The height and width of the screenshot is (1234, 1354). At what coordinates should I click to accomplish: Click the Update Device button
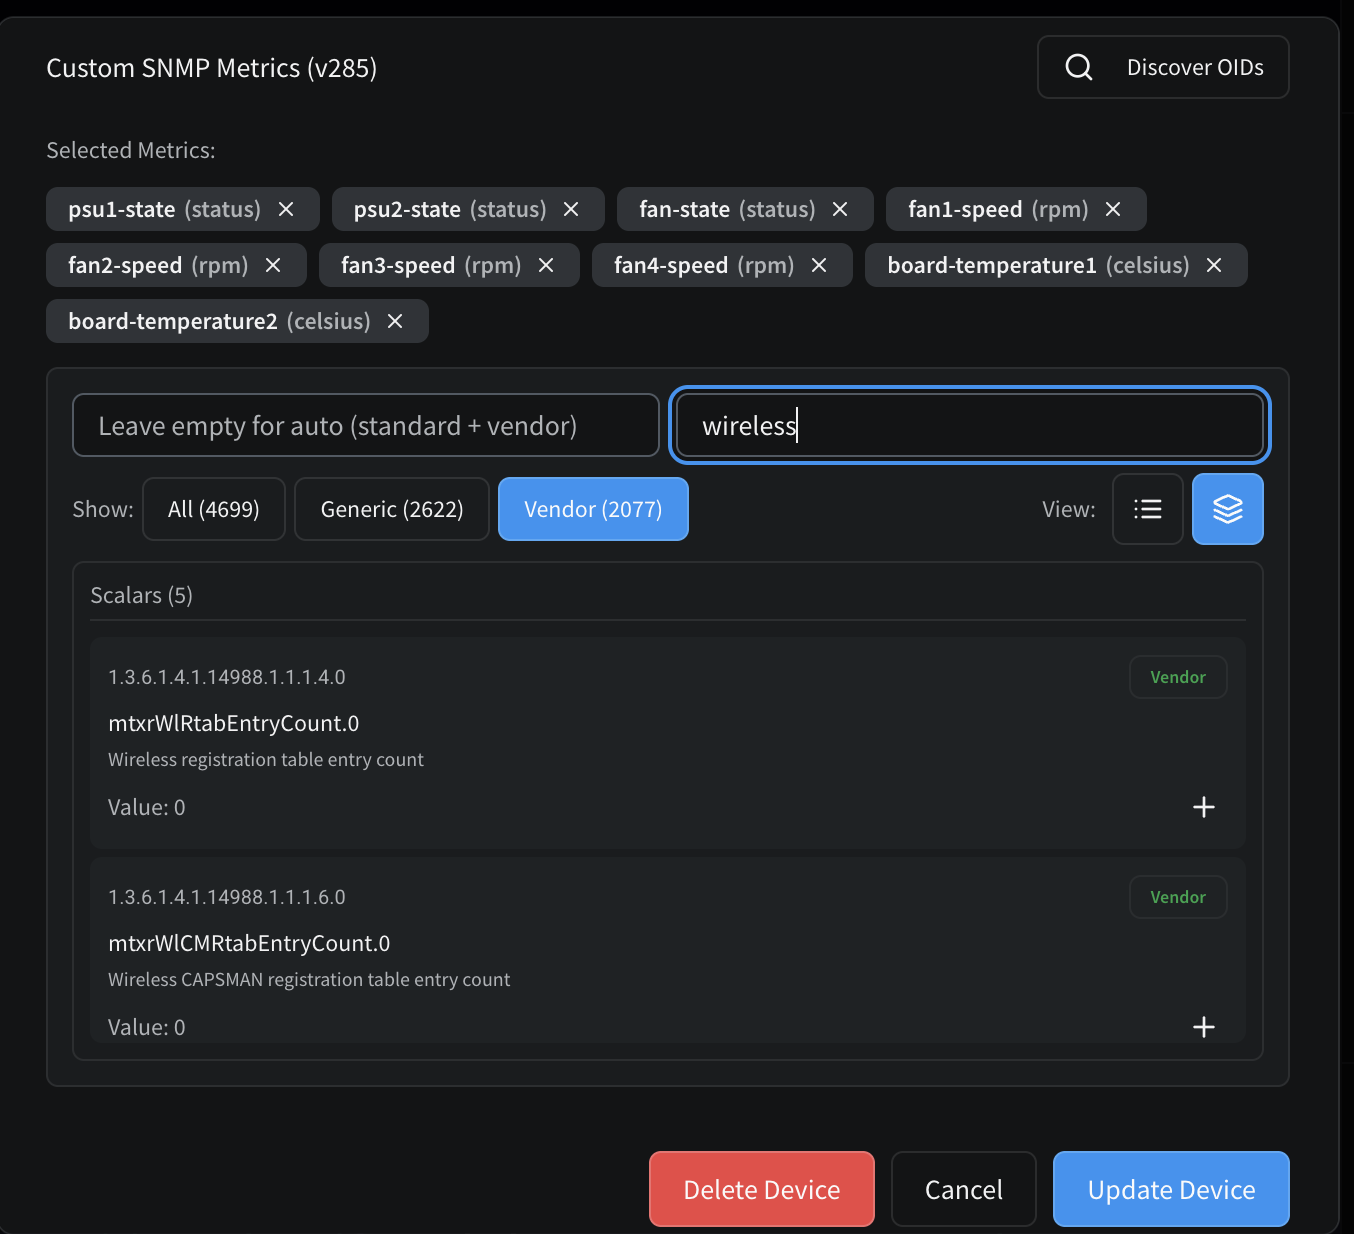point(1171,1189)
